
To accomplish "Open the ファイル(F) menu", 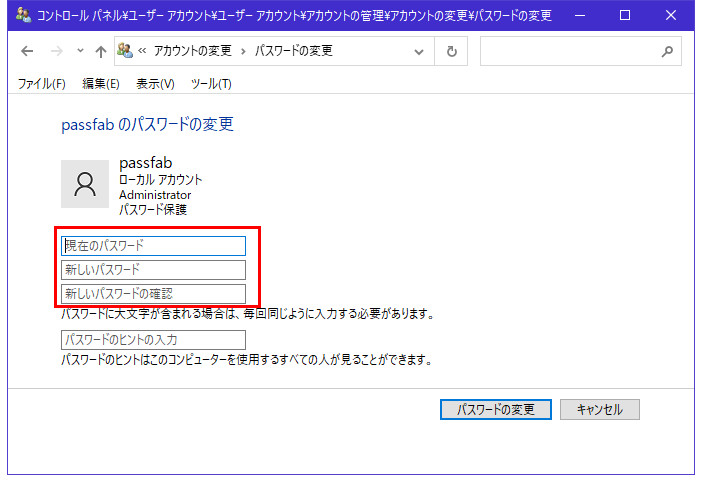I will point(41,84).
